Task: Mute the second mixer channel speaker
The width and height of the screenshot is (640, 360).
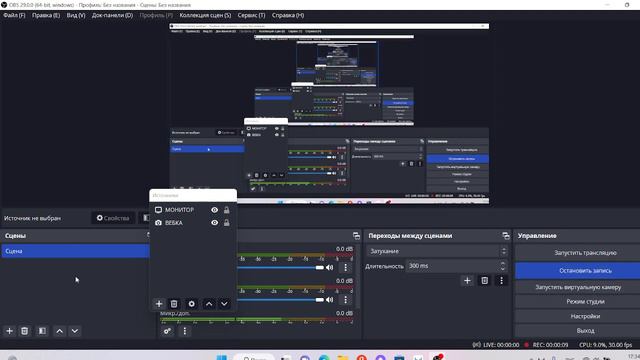Action: [329, 300]
